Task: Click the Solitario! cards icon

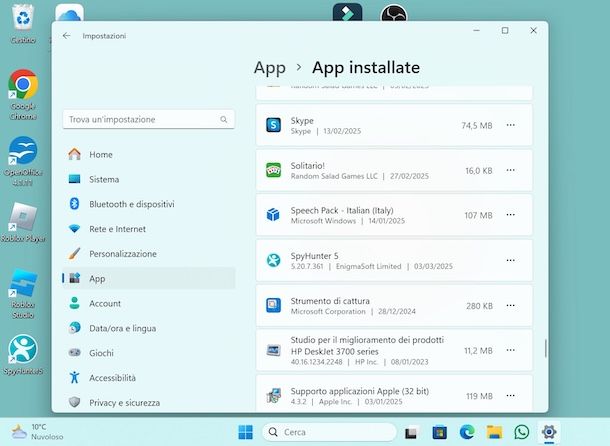Action: pyautogui.click(x=273, y=170)
